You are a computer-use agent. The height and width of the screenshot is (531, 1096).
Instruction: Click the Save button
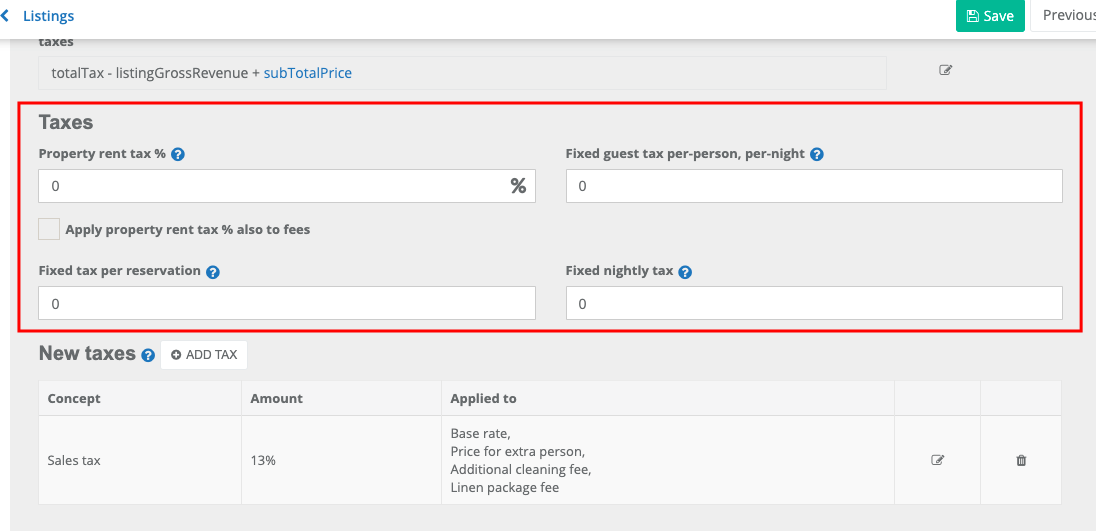pos(989,16)
